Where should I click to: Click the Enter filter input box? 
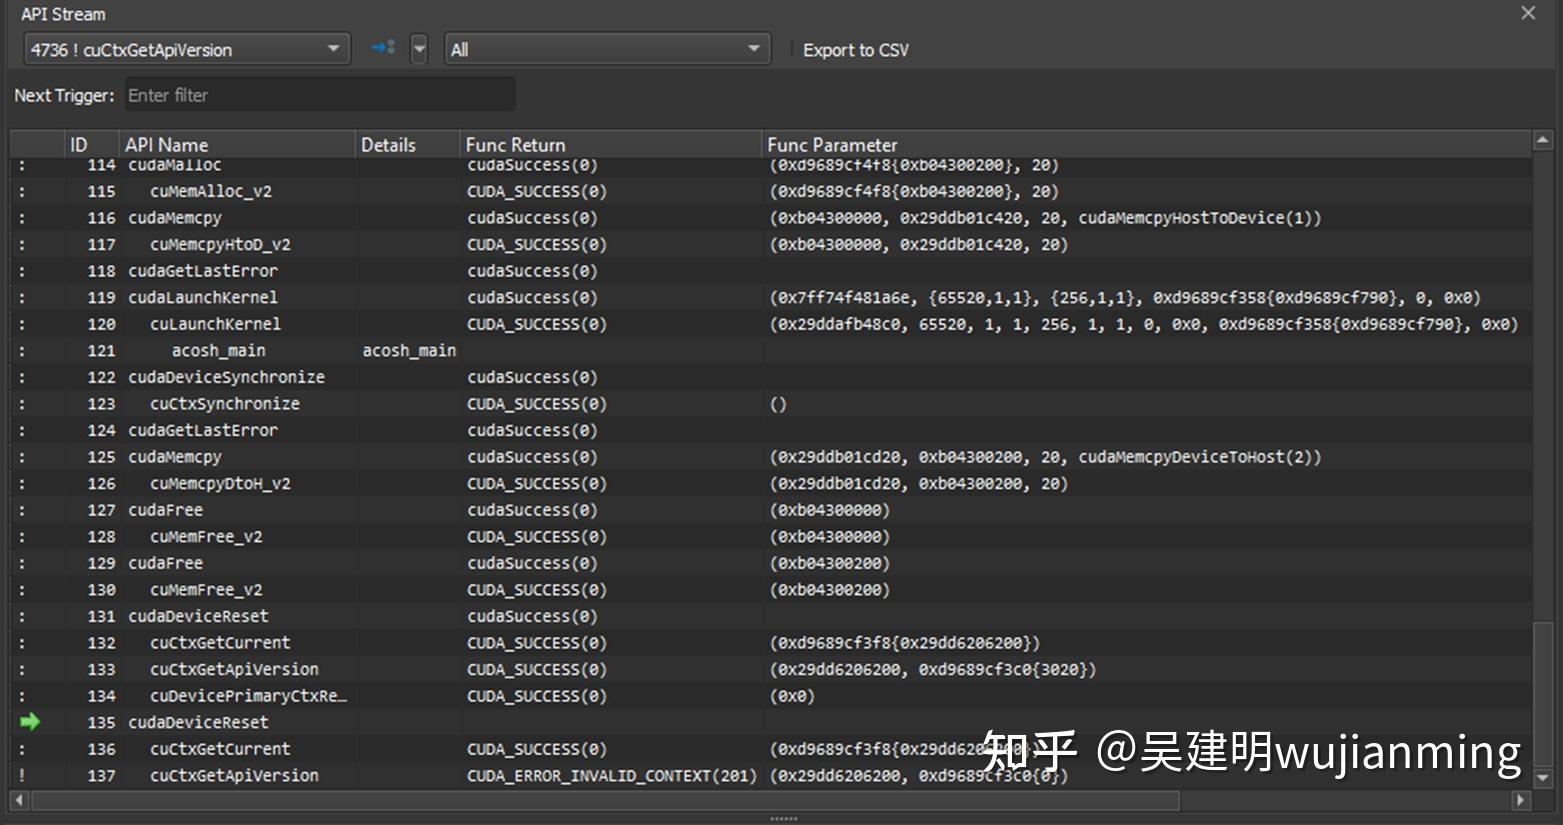[318, 94]
